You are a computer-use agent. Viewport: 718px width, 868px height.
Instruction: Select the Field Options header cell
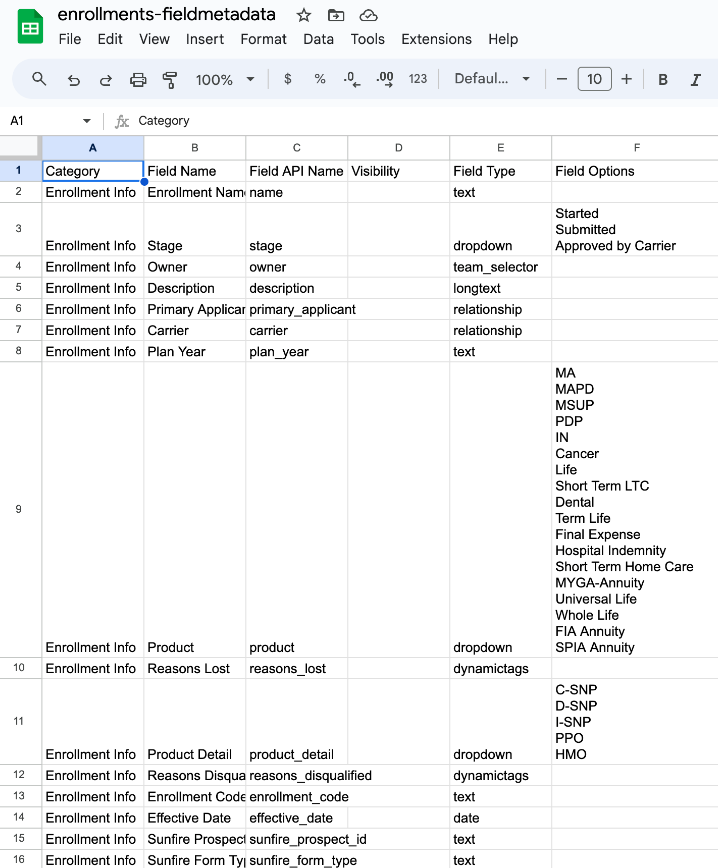click(635, 171)
